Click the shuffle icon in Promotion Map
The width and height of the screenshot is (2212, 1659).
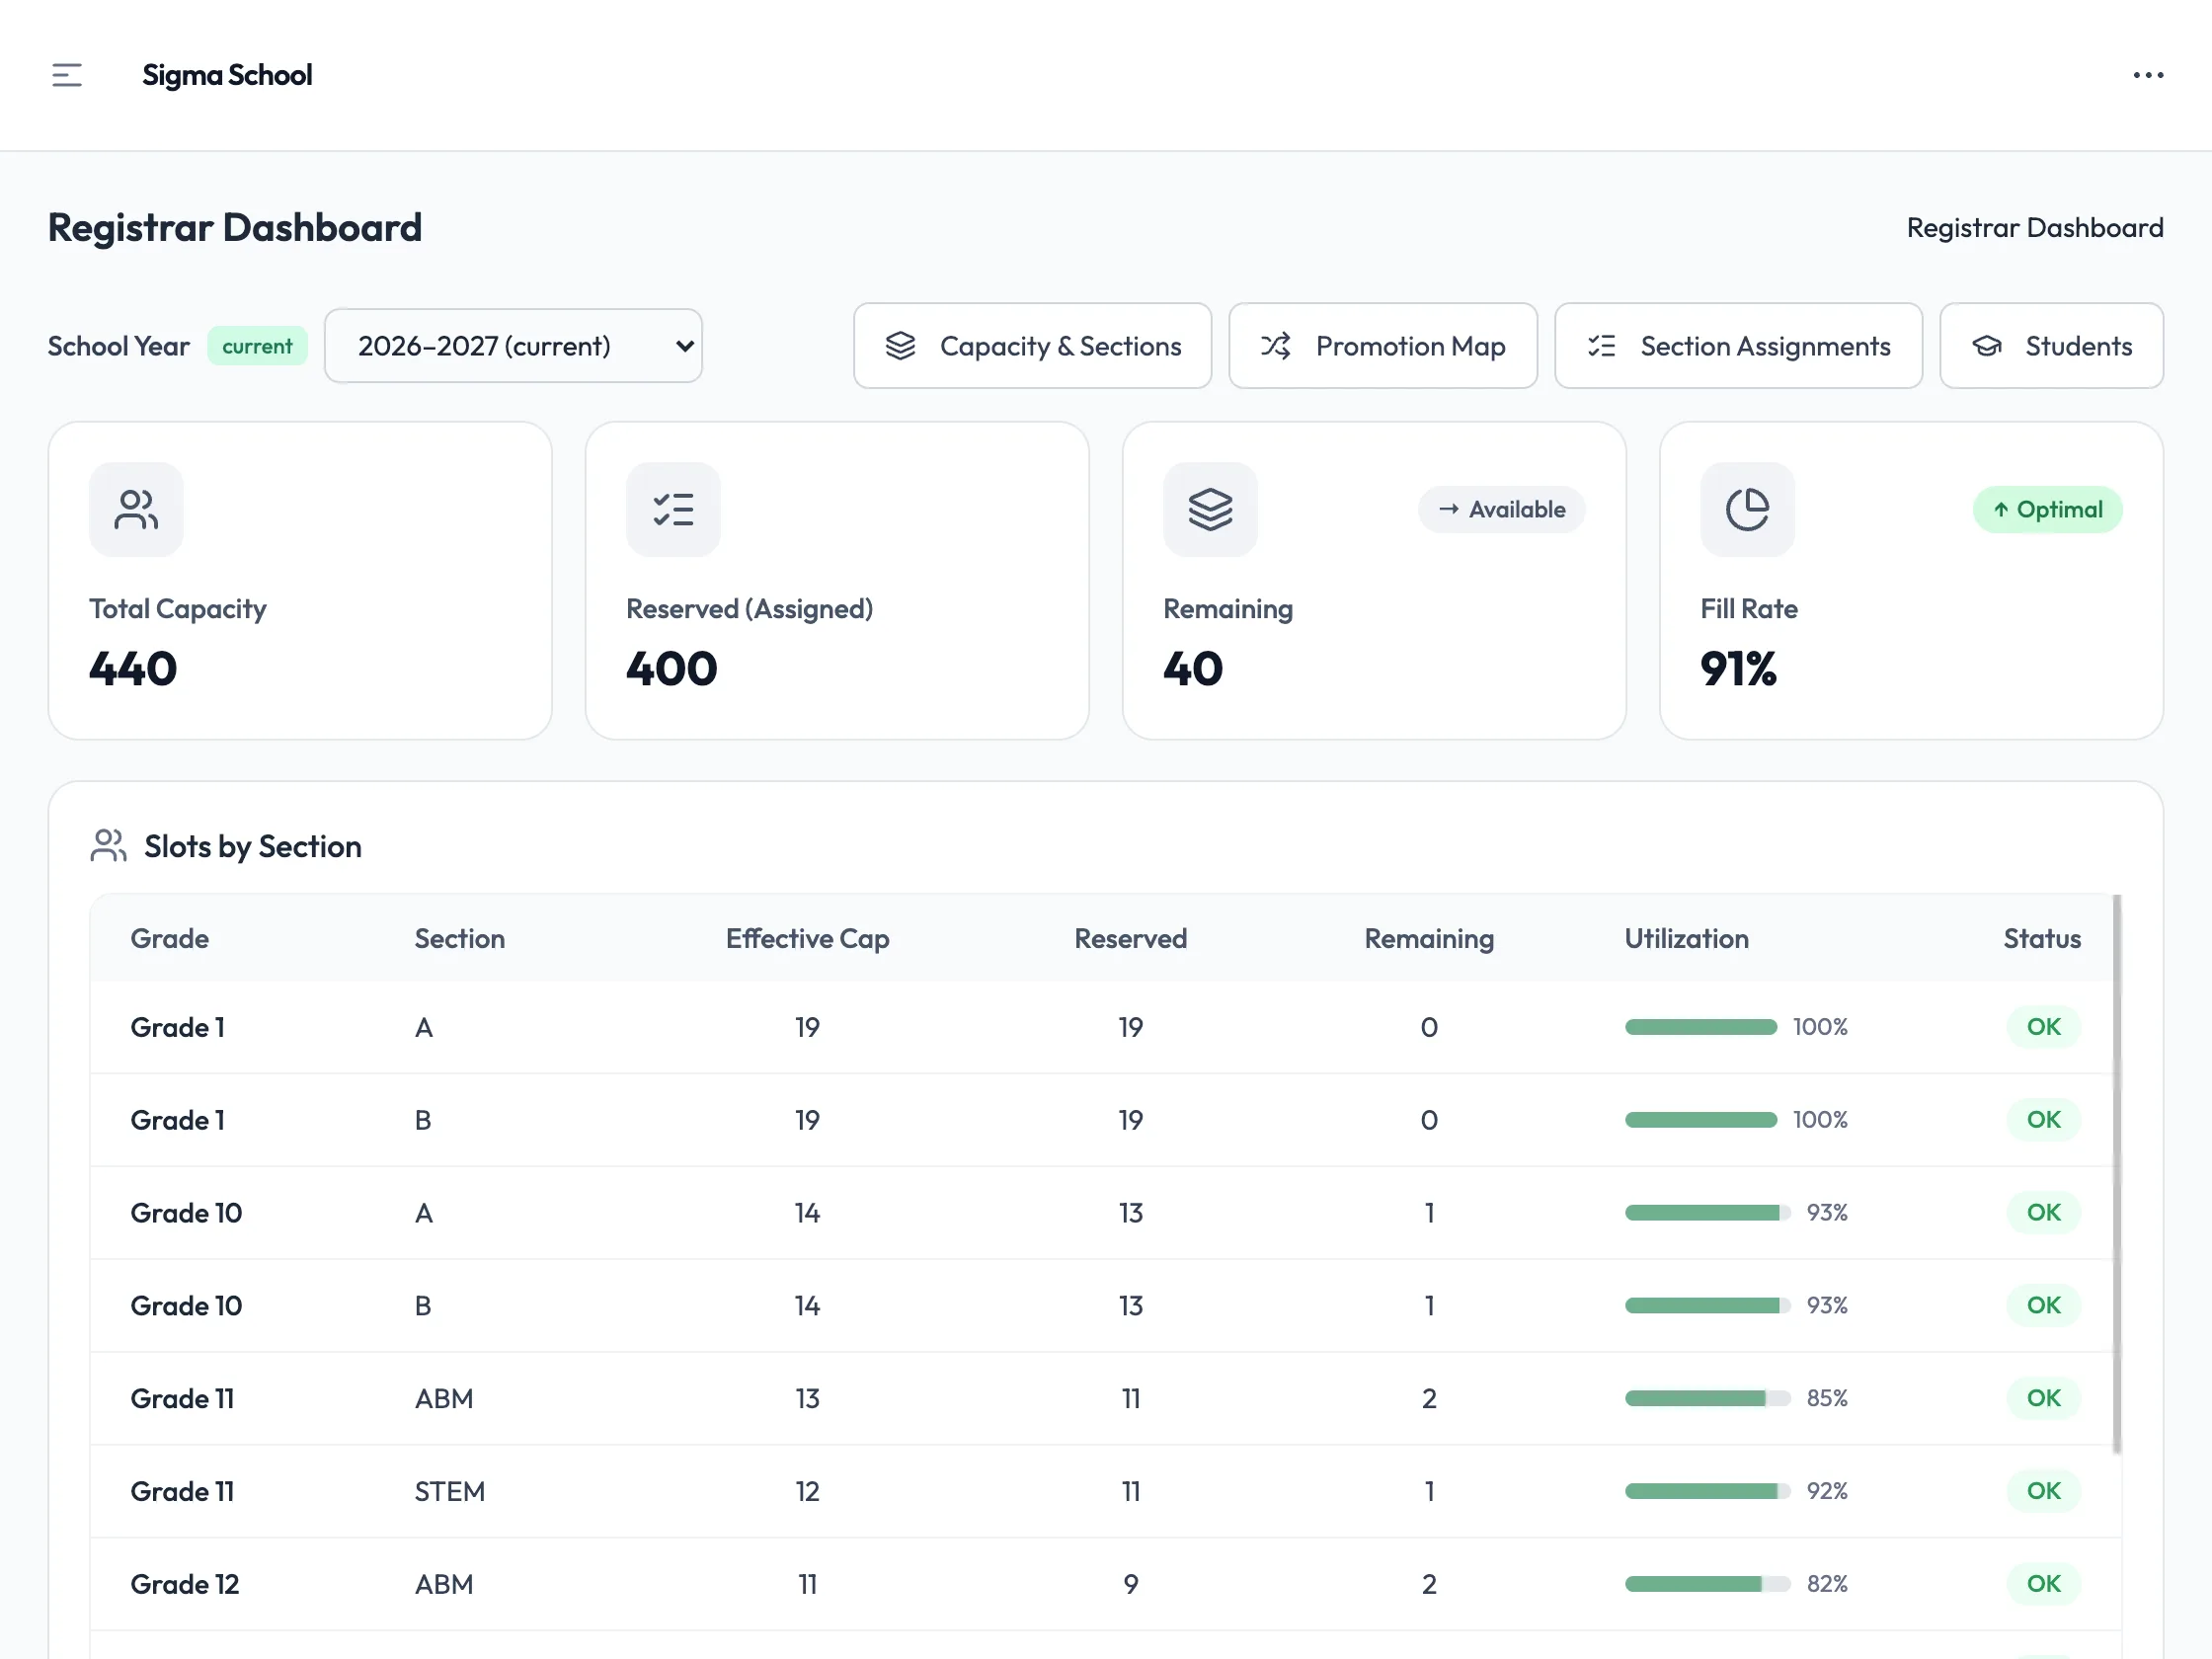(1275, 346)
